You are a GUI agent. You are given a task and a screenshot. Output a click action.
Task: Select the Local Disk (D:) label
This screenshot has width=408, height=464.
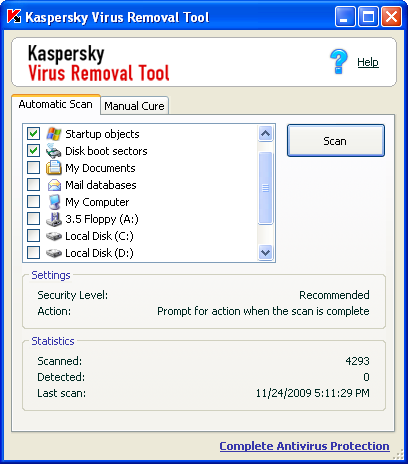pos(99,253)
